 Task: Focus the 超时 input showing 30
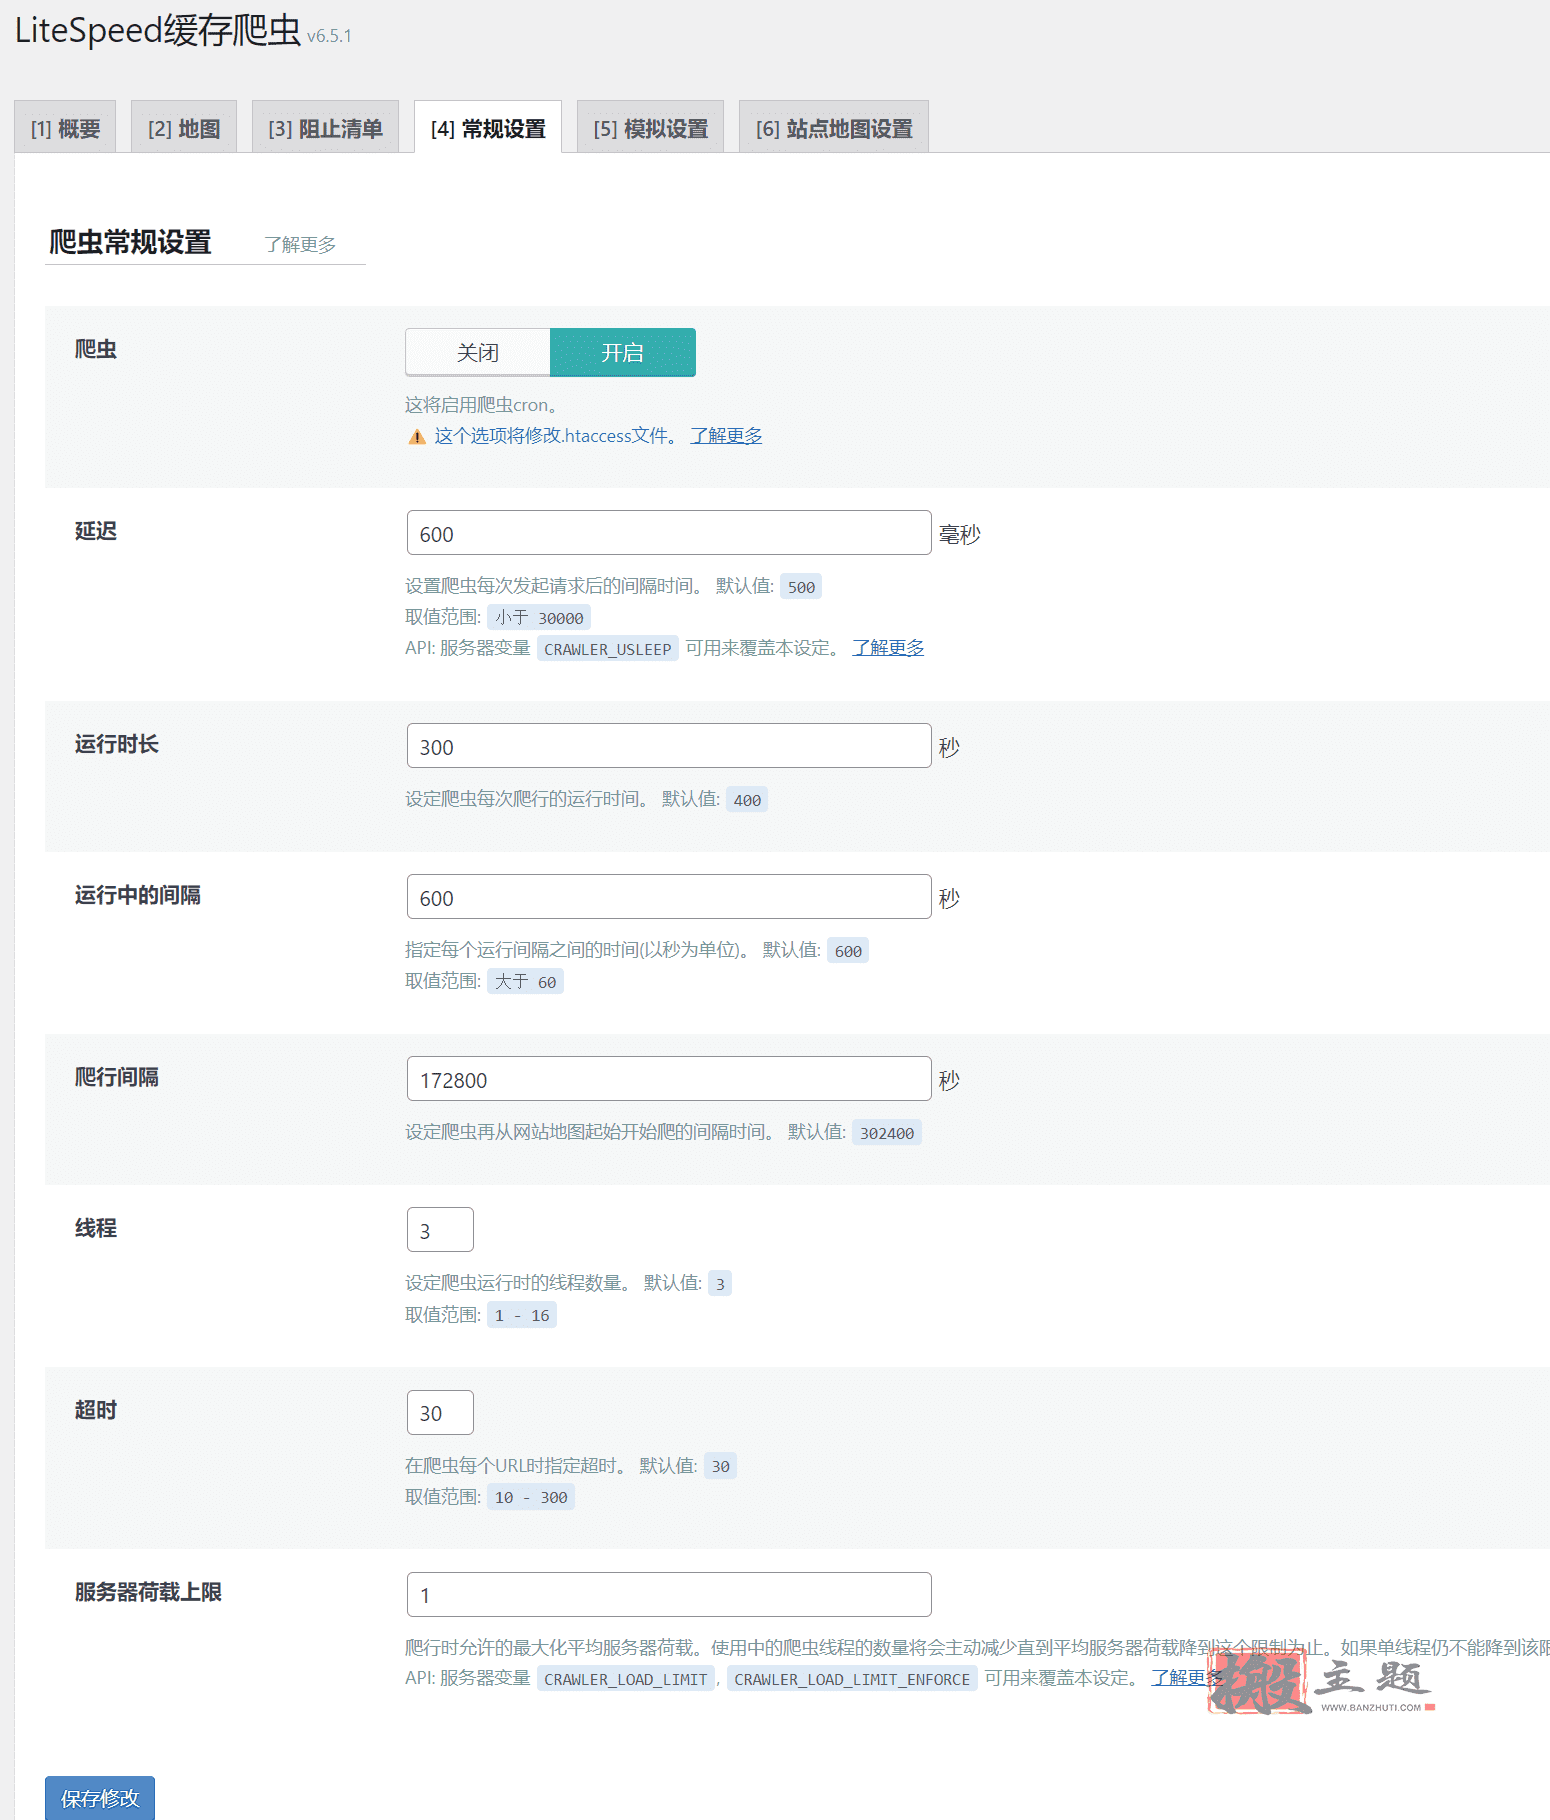[x=440, y=1412]
